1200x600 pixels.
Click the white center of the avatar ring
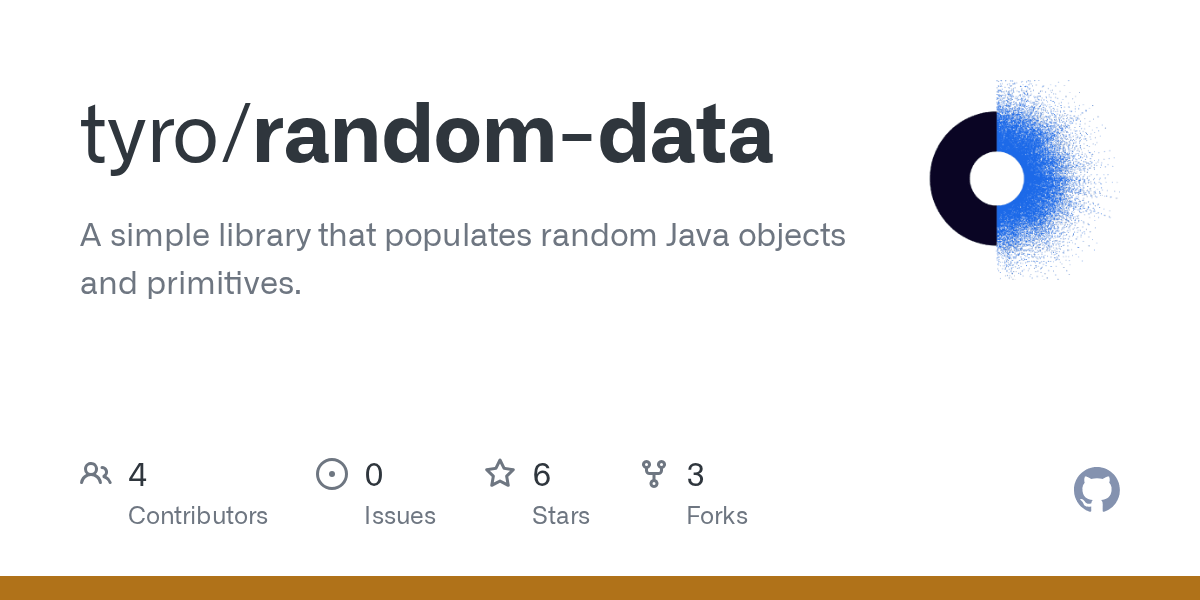997,179
